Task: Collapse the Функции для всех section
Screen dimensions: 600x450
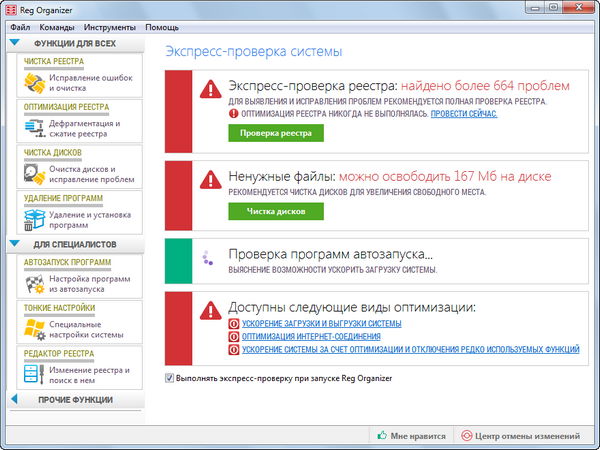Action: (16, 43)
